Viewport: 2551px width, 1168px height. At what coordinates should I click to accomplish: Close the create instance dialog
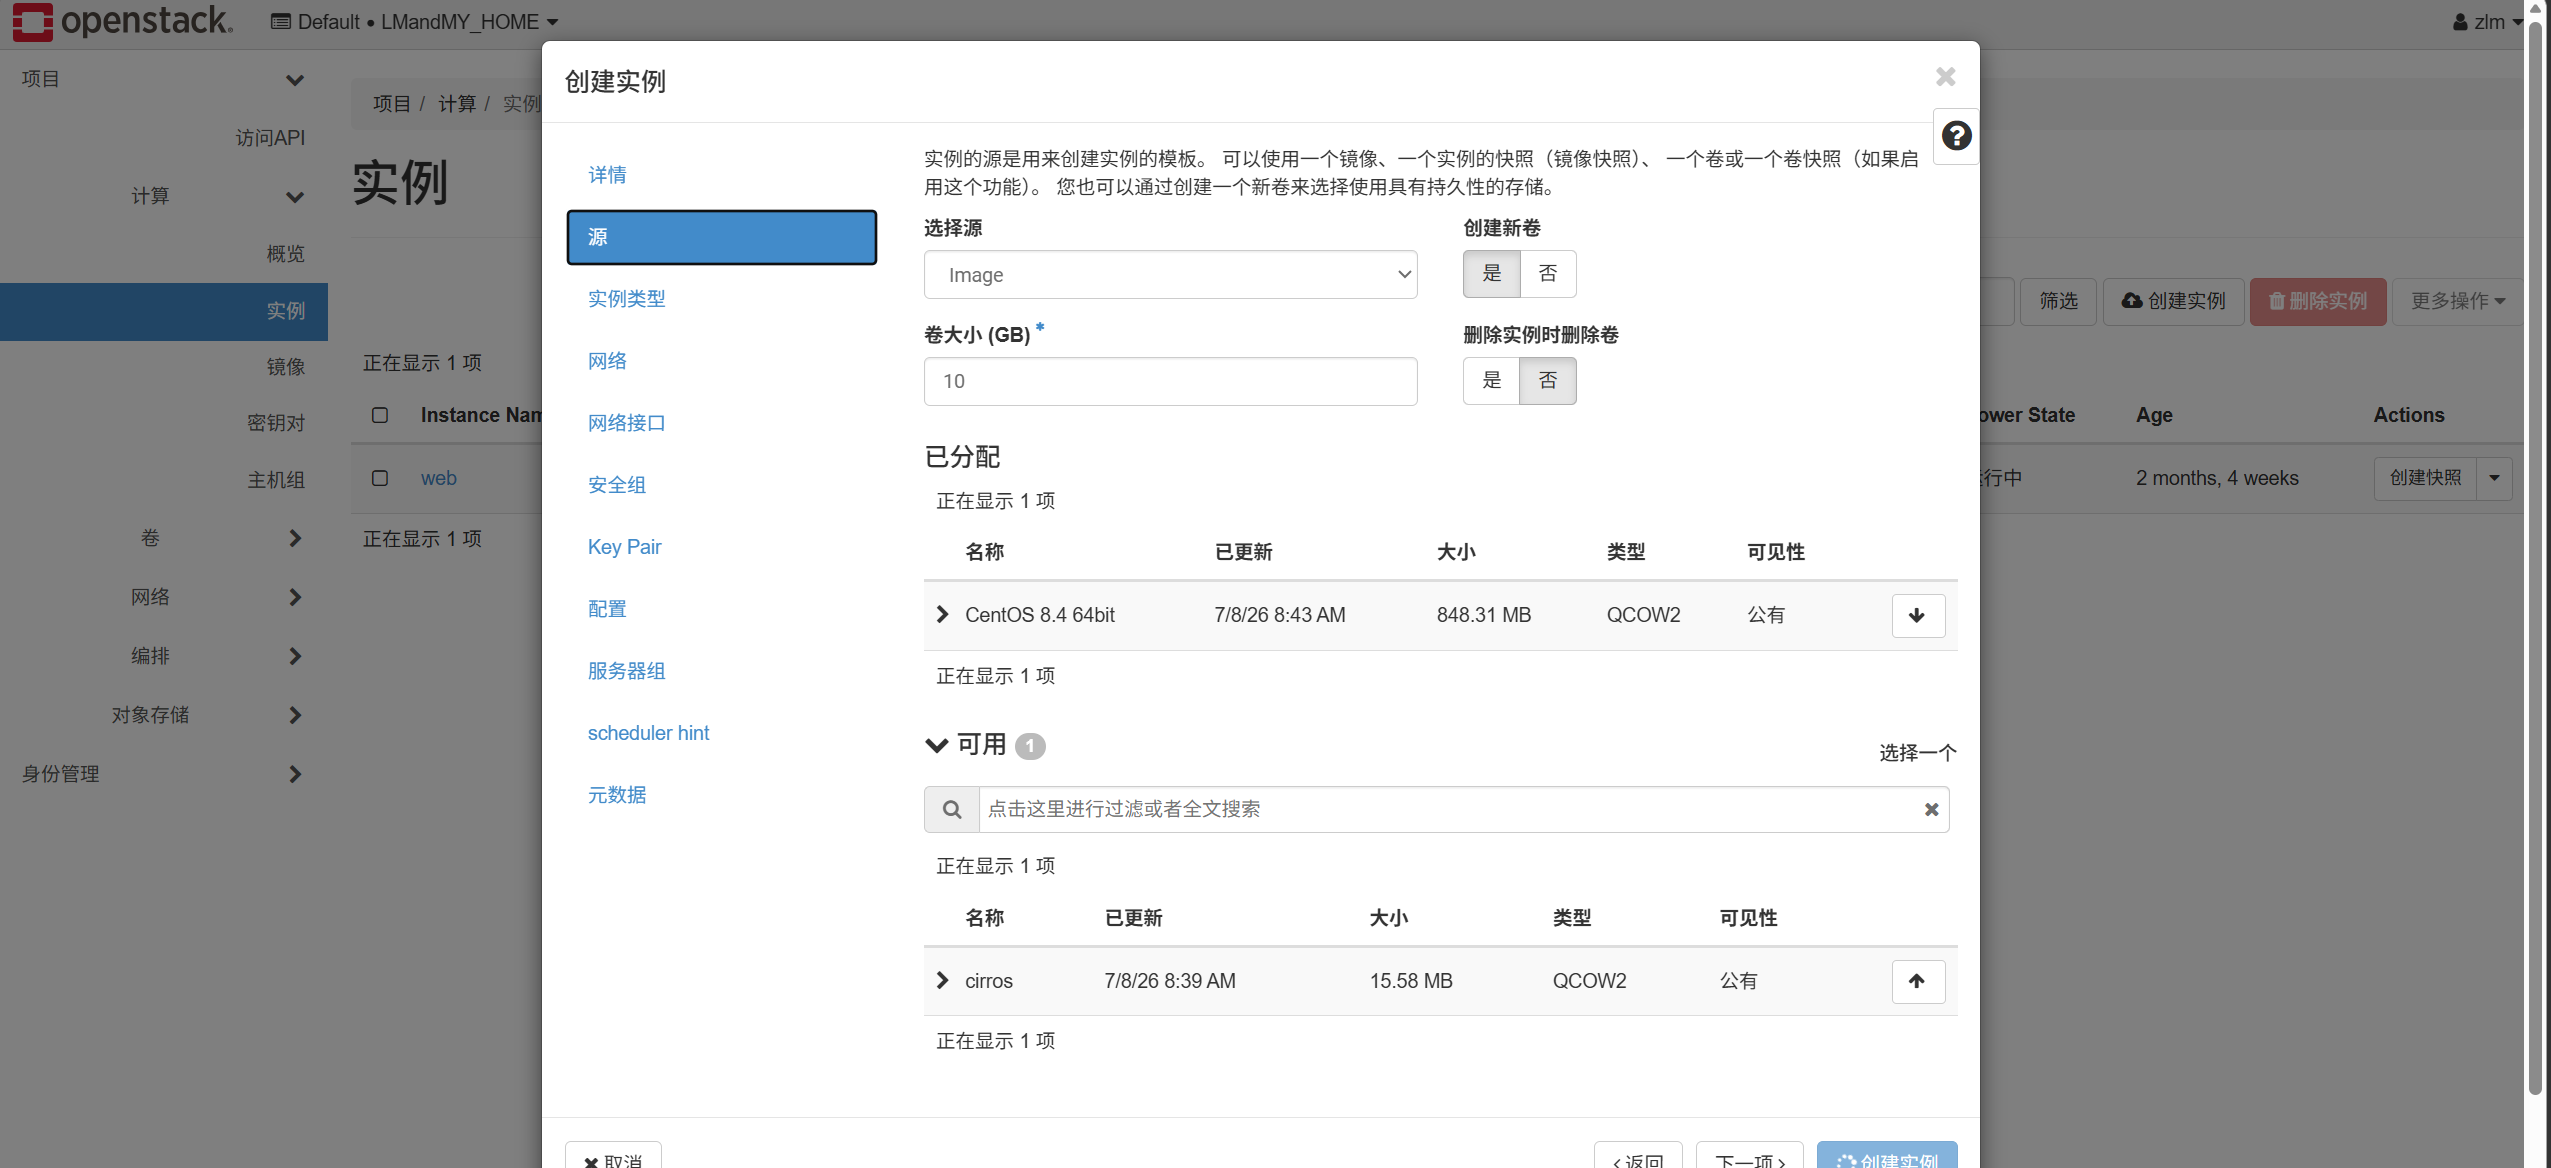click(1945, 77)
